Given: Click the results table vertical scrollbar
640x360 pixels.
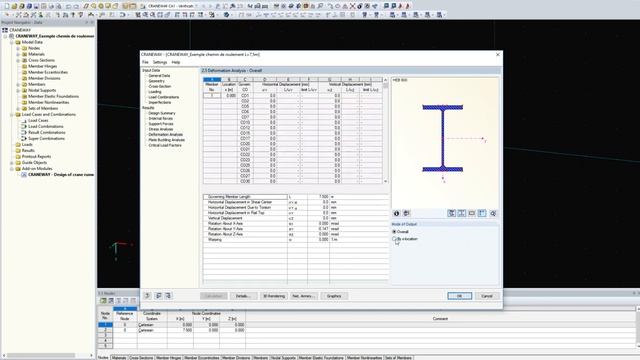Looking at the screenshot, I should click(x=385, y=131).
